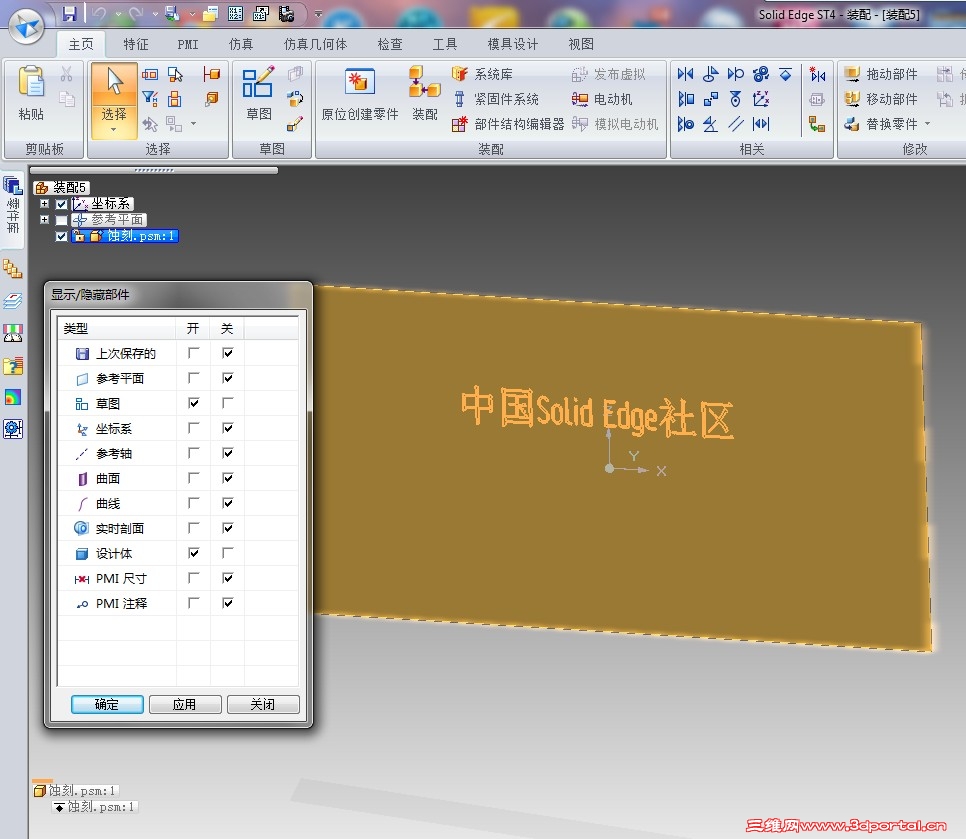Expand the lower 蚀刻.psm:1 dropdown arrow
966x839 pixels.
tap(59, 808)
